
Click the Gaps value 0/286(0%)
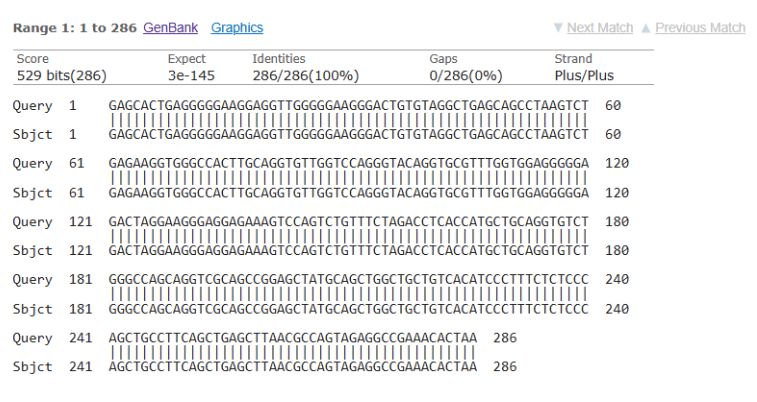click(466, 76)
